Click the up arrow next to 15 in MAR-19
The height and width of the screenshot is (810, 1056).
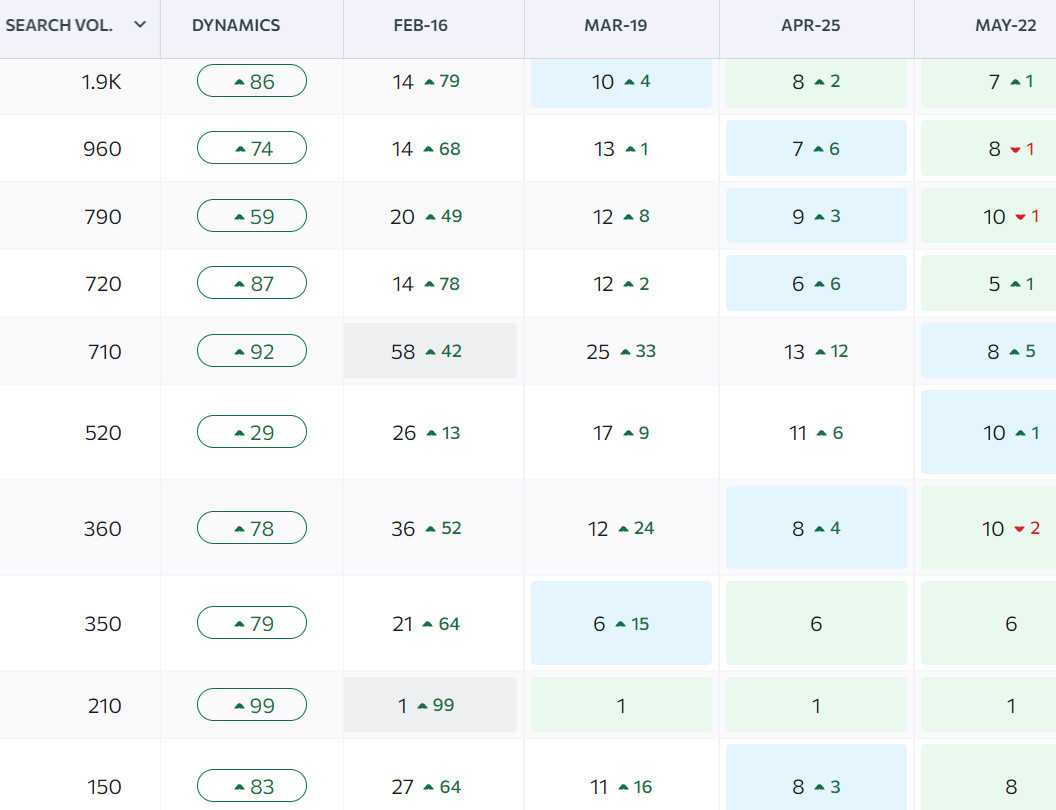pos(620,624)
